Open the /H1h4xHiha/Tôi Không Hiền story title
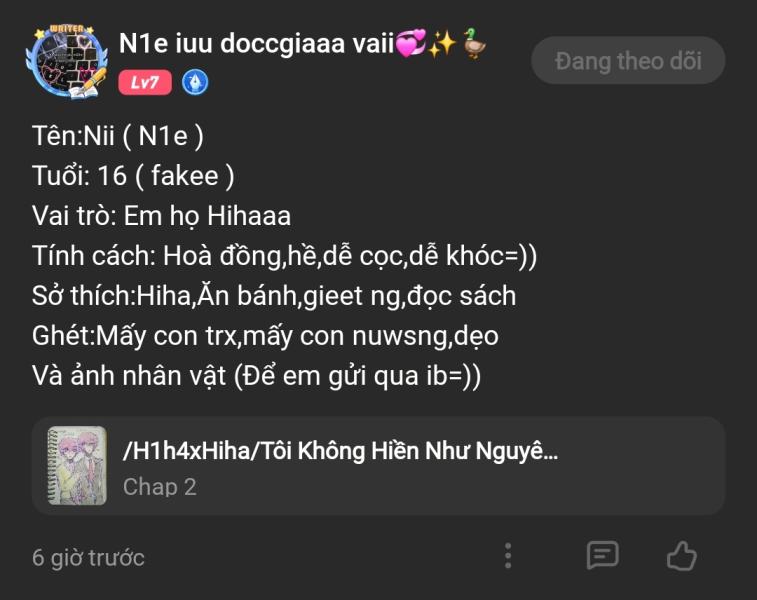This screenshot has width=757, height=600. point(340,452)
